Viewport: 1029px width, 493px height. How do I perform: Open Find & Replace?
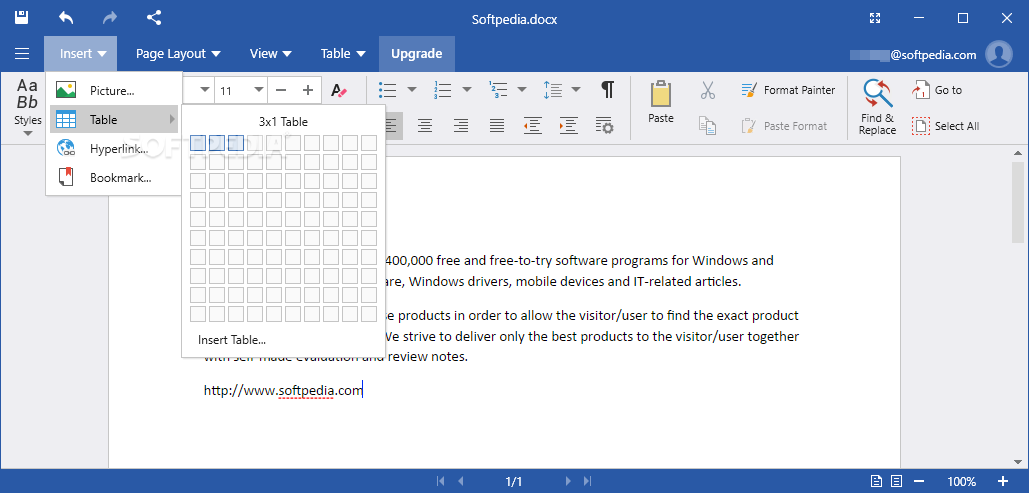pos(877,107)
